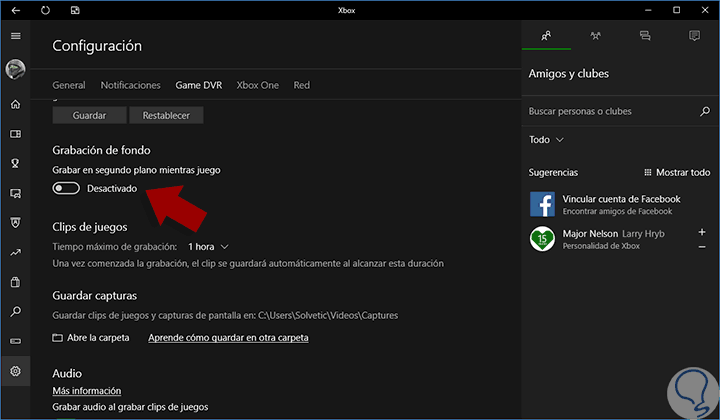
Task: Select the General tab
Action: (x=69, y=85)
